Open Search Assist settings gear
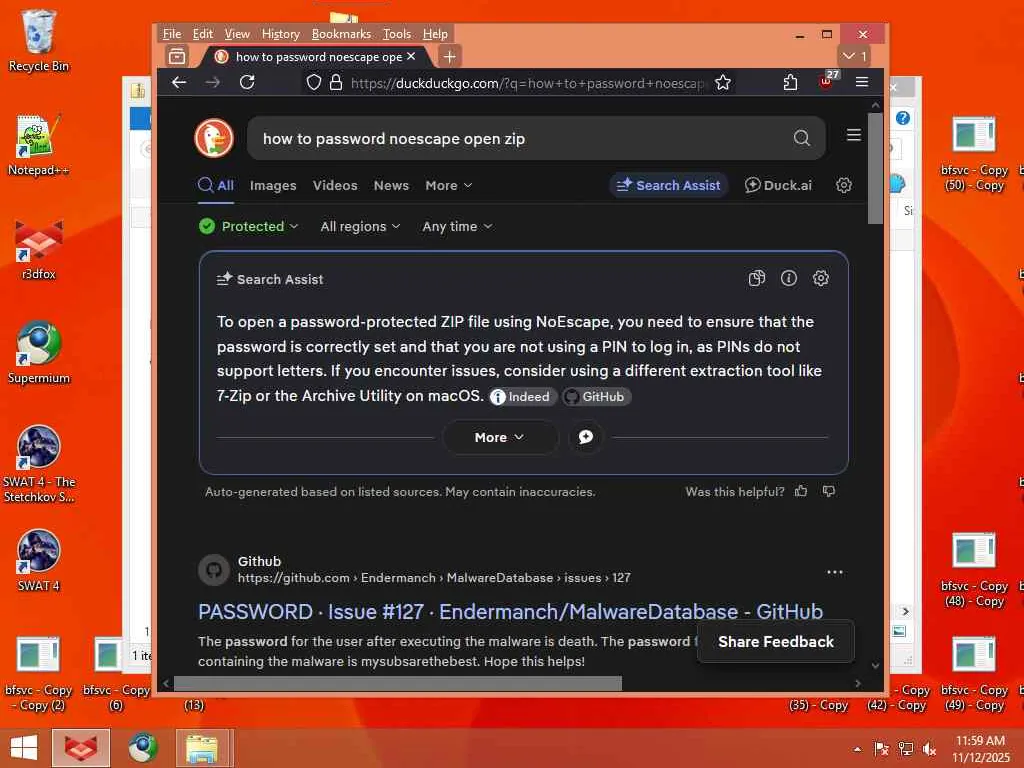The image size is (1024, 768). pyautogui.click(x=821, y=279)
